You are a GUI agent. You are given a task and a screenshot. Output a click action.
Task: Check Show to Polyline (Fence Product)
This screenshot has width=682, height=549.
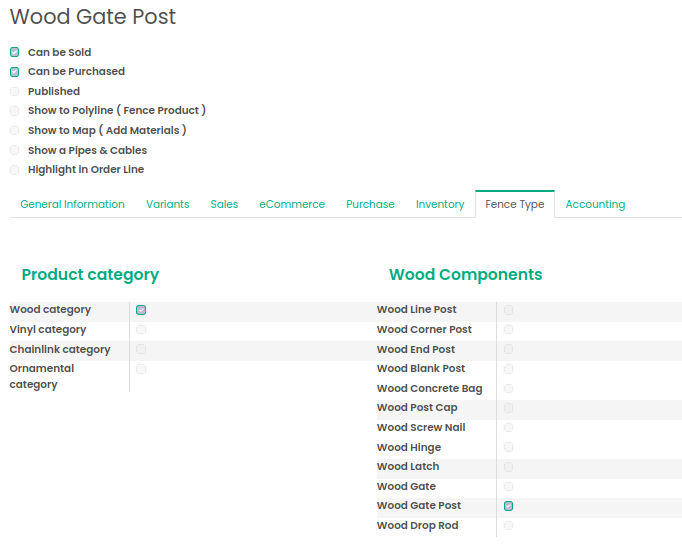(x=15, y=111)
